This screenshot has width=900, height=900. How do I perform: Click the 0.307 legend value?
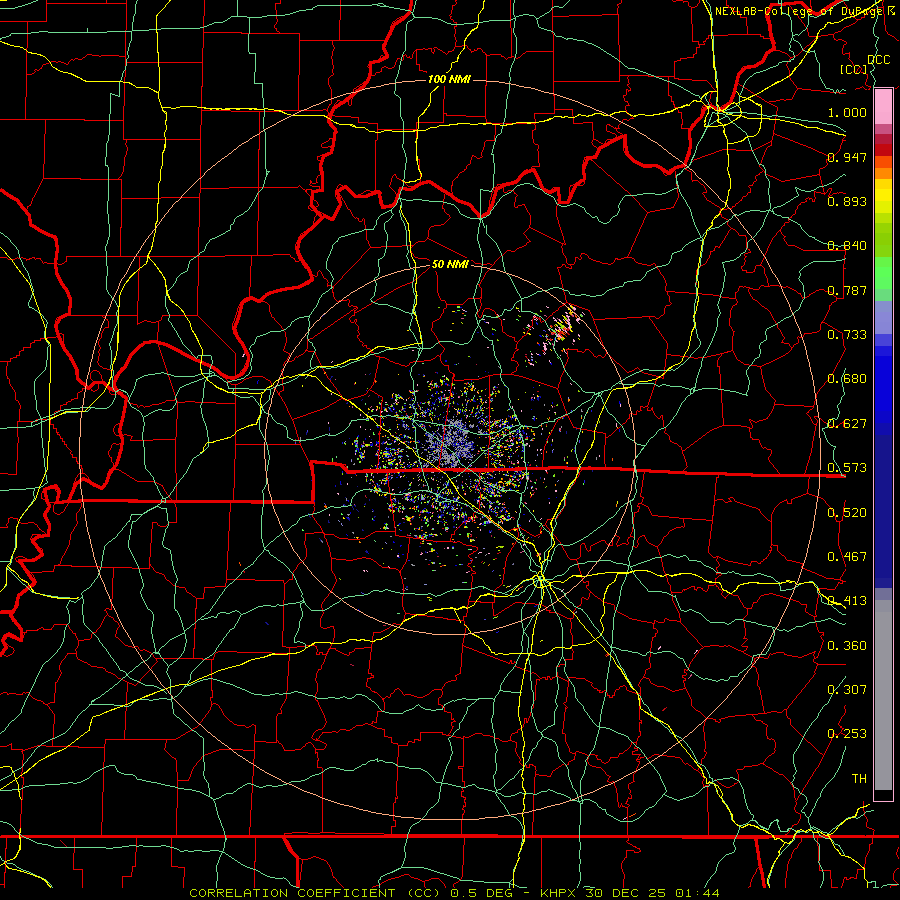847,689
